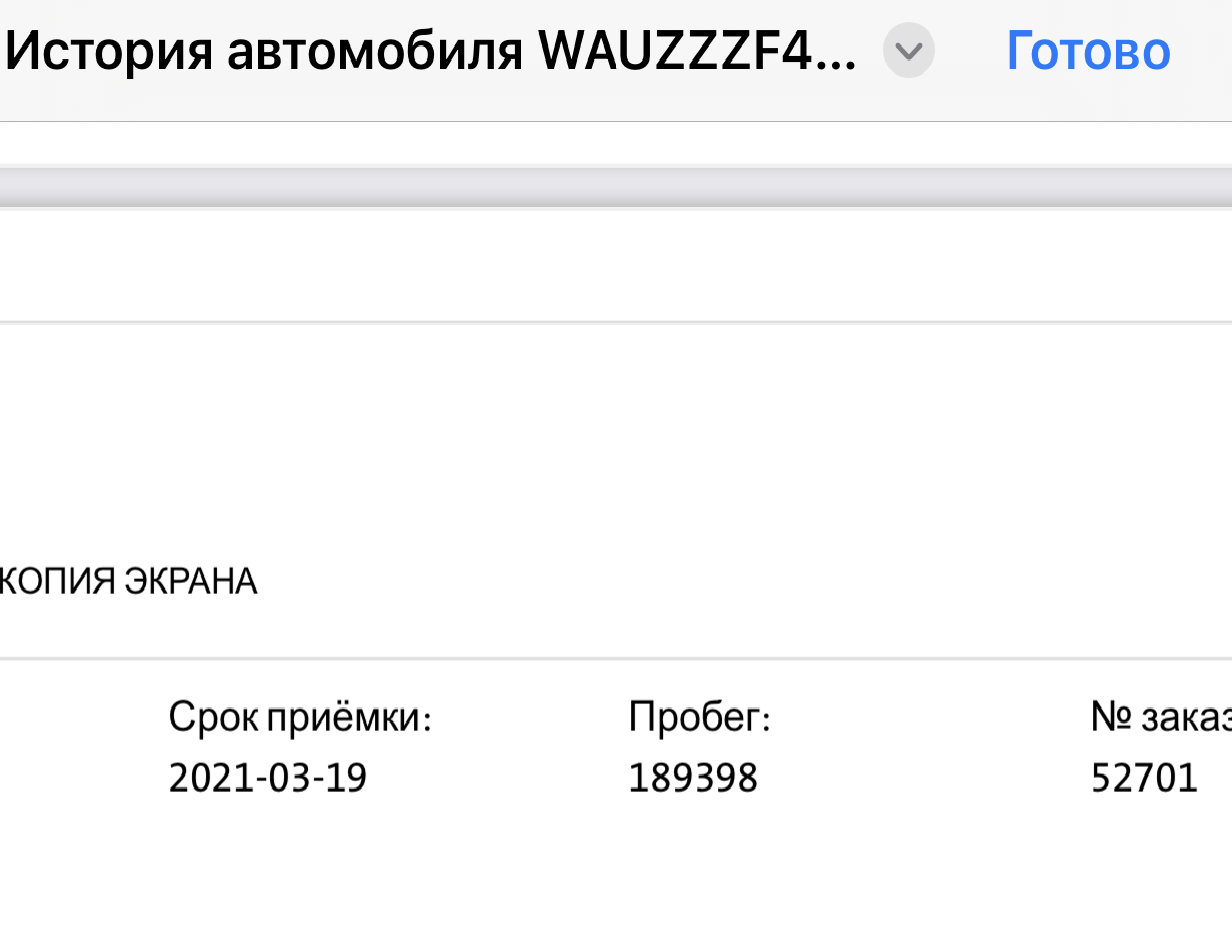Tap the blue Готово button
1232x940 pixels.
point(1088,50)
